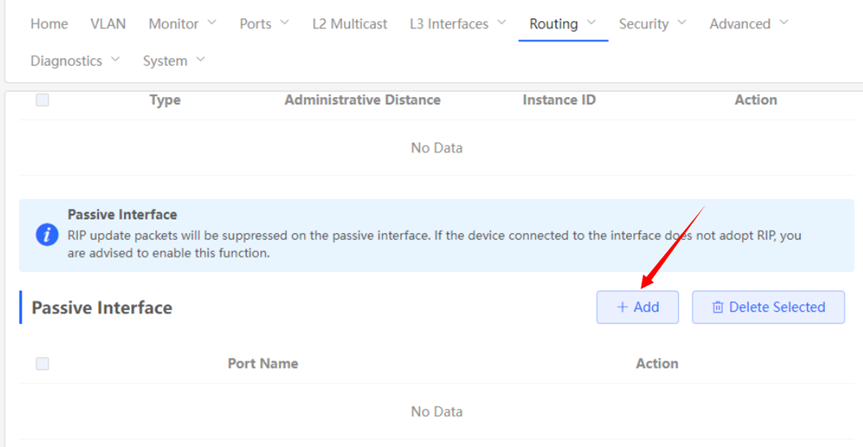Click the Administrative Distance column header
The height and width of the screenshot is (447, 863).
[362, 100]
